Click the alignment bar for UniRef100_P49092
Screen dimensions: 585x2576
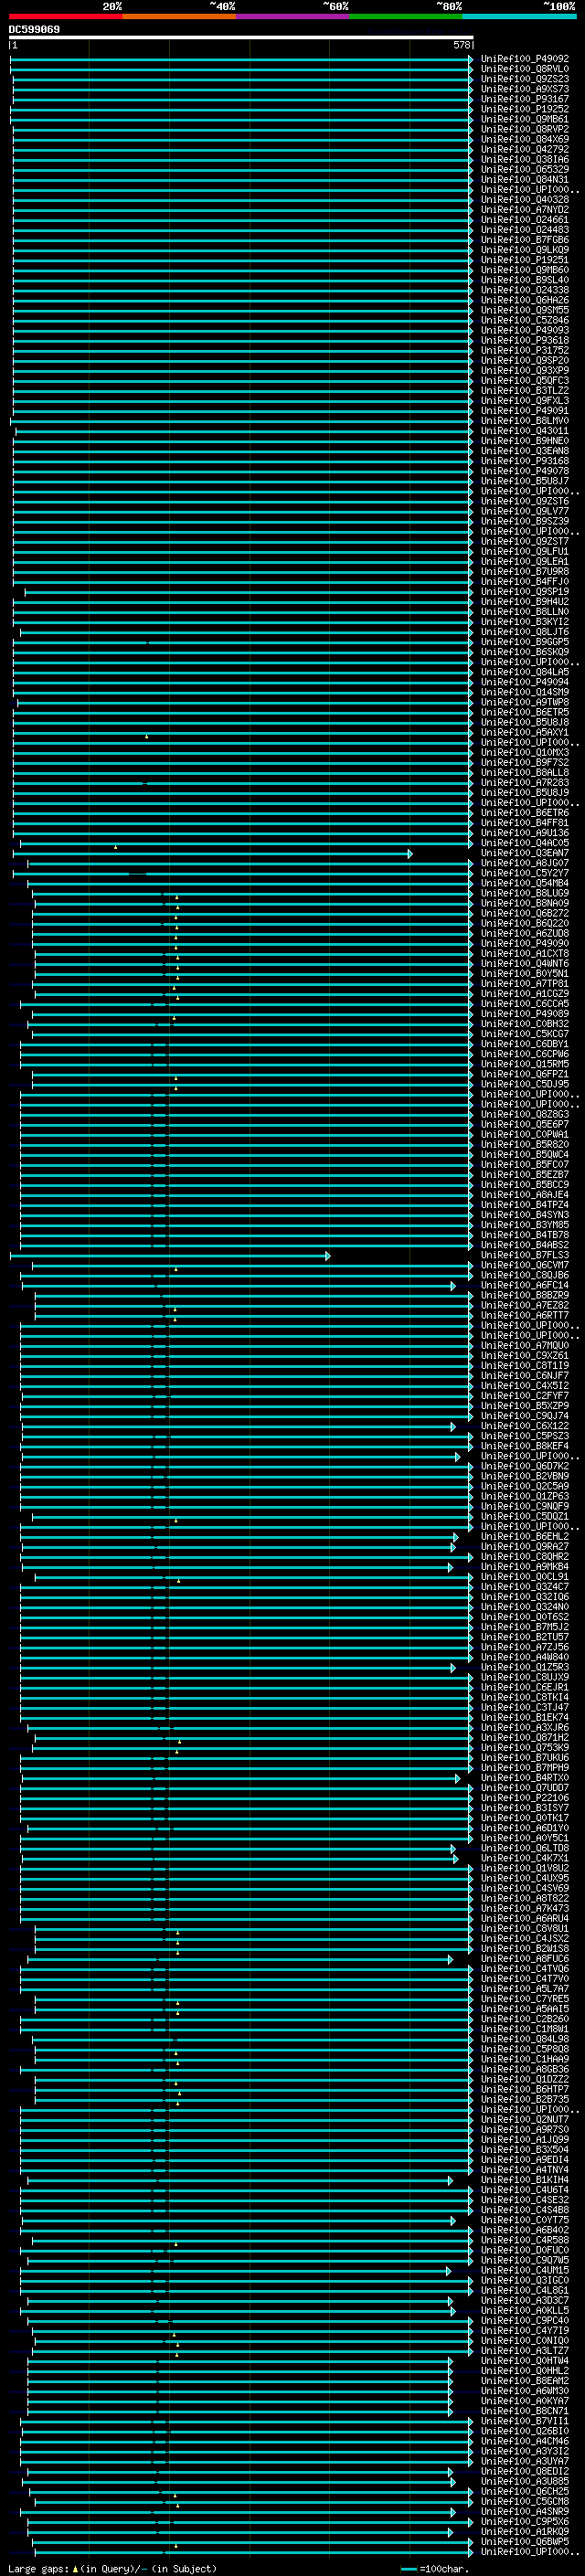click(x=241, y=59)
